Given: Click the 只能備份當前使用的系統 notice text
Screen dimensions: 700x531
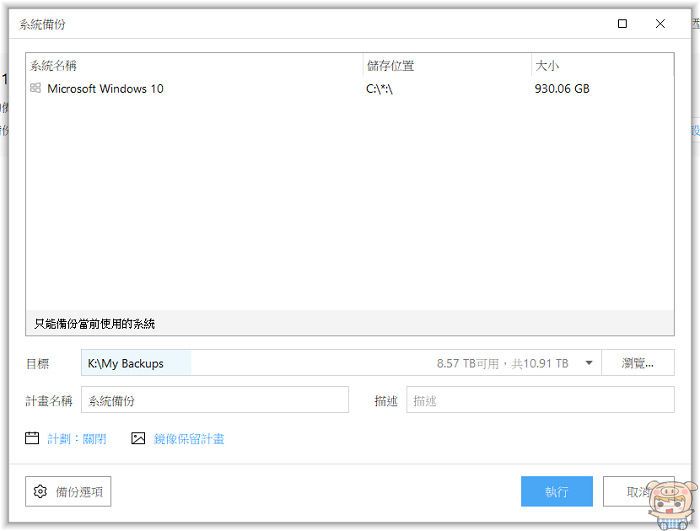Looking at the screenshot, I should [x=95, y=323].
